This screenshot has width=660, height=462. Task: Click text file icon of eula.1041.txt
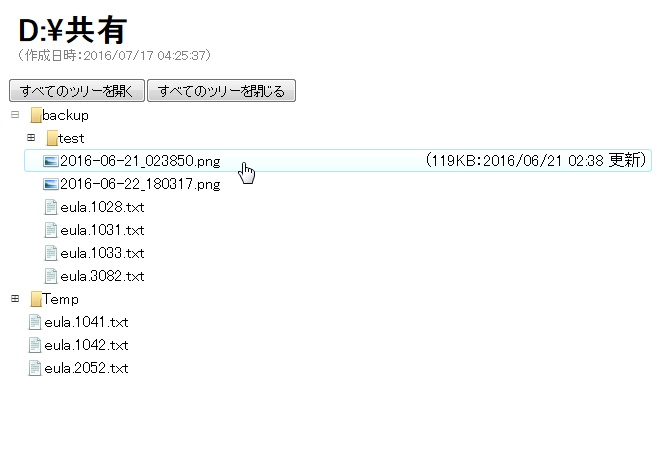35,322
